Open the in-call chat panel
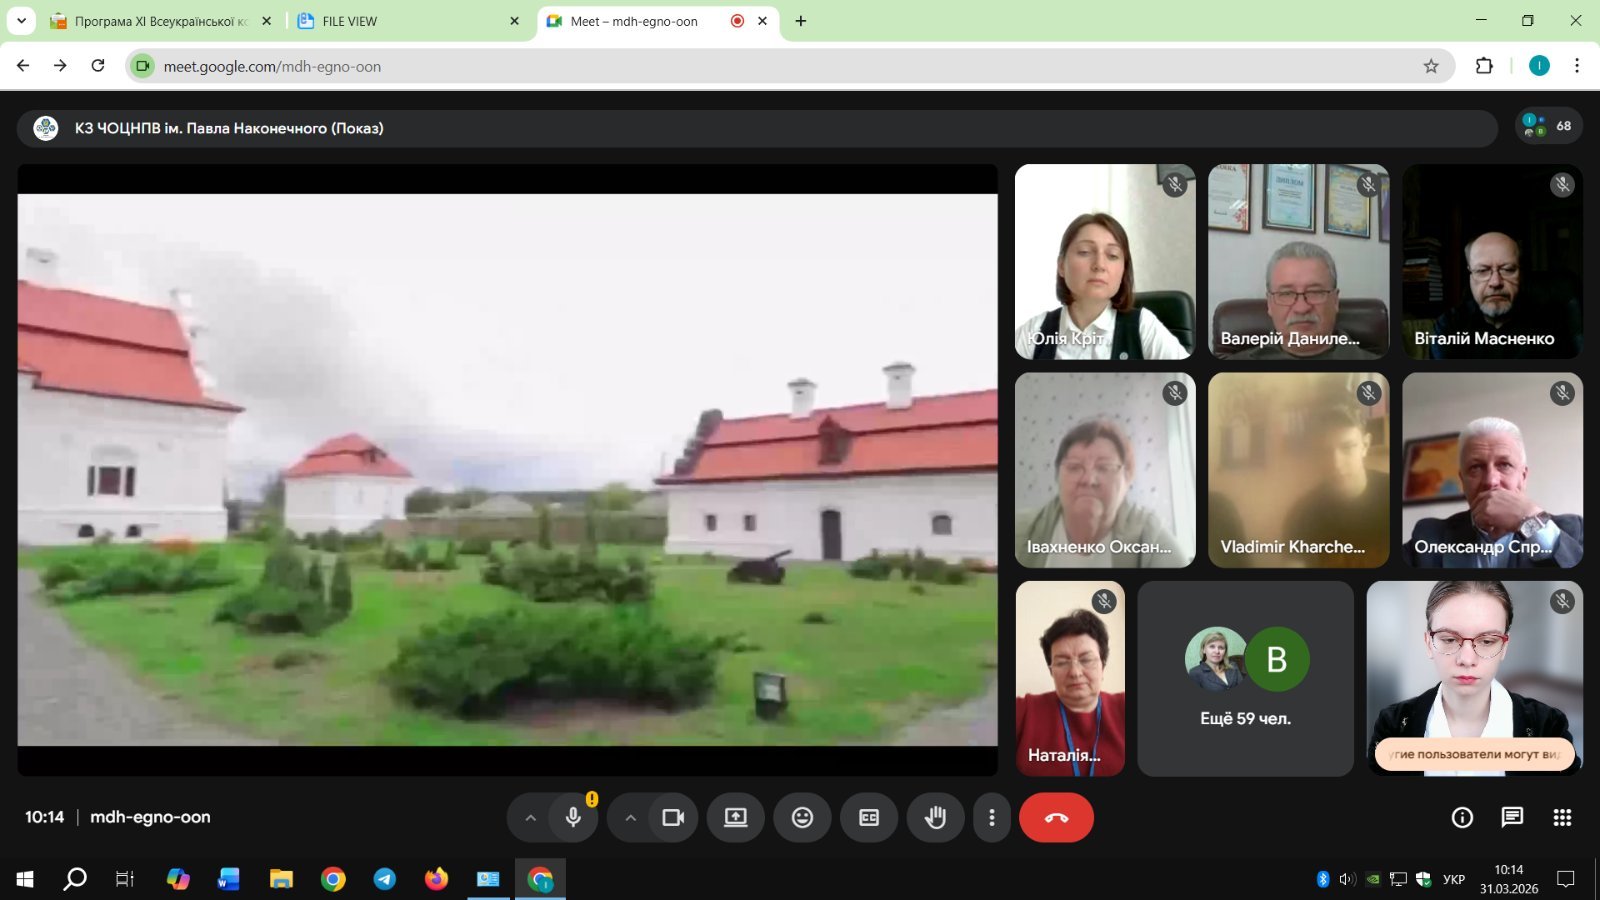1600x900 pixels. click(1512, 818)
